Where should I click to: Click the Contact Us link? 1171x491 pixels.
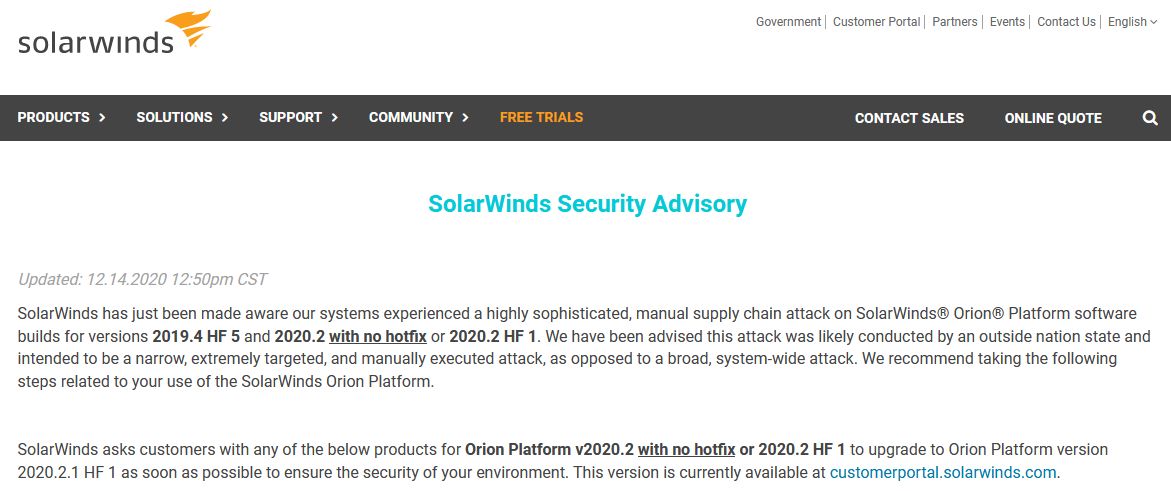pos(1066,22)
